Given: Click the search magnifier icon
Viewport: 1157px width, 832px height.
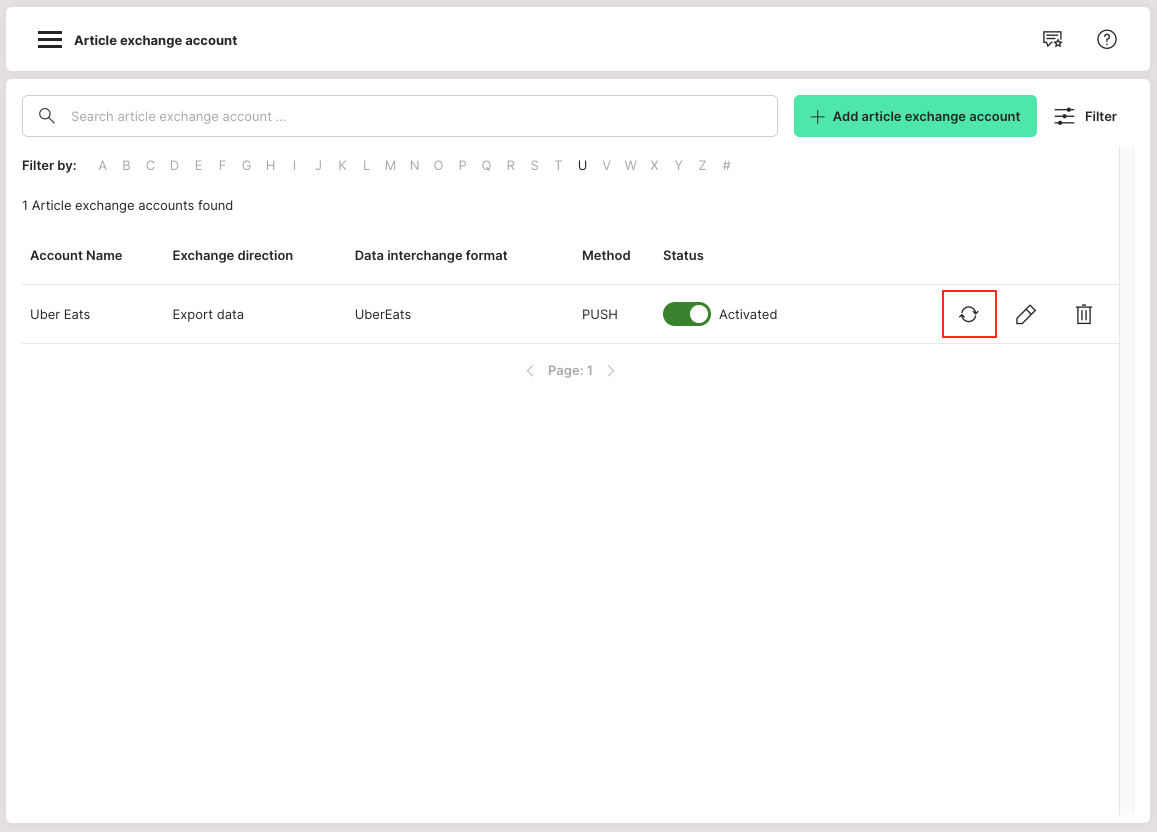Looking at the screenshot, I should pos(47,116).
